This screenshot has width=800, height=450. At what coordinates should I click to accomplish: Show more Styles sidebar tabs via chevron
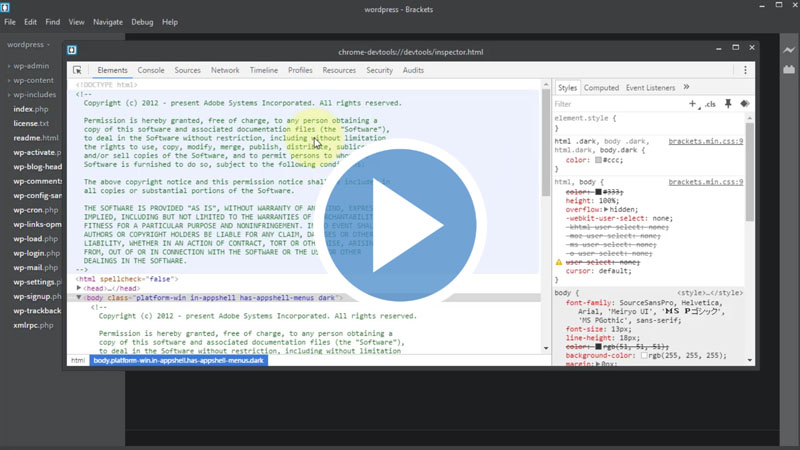(x=686, y=88)
